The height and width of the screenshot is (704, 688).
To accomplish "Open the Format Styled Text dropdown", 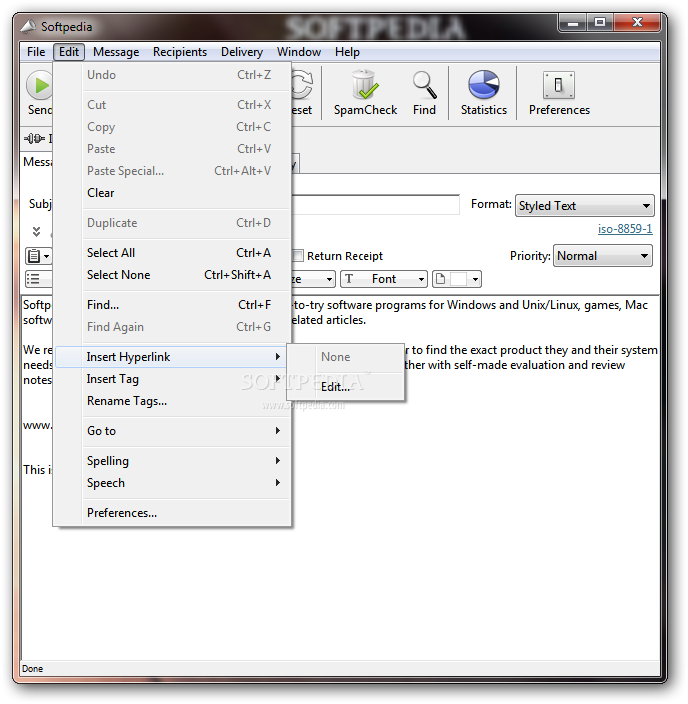I will coord(584,206).
